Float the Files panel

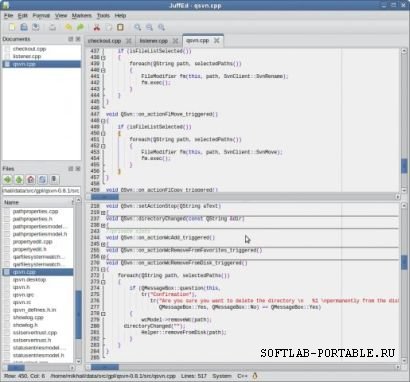click(71, 169)
